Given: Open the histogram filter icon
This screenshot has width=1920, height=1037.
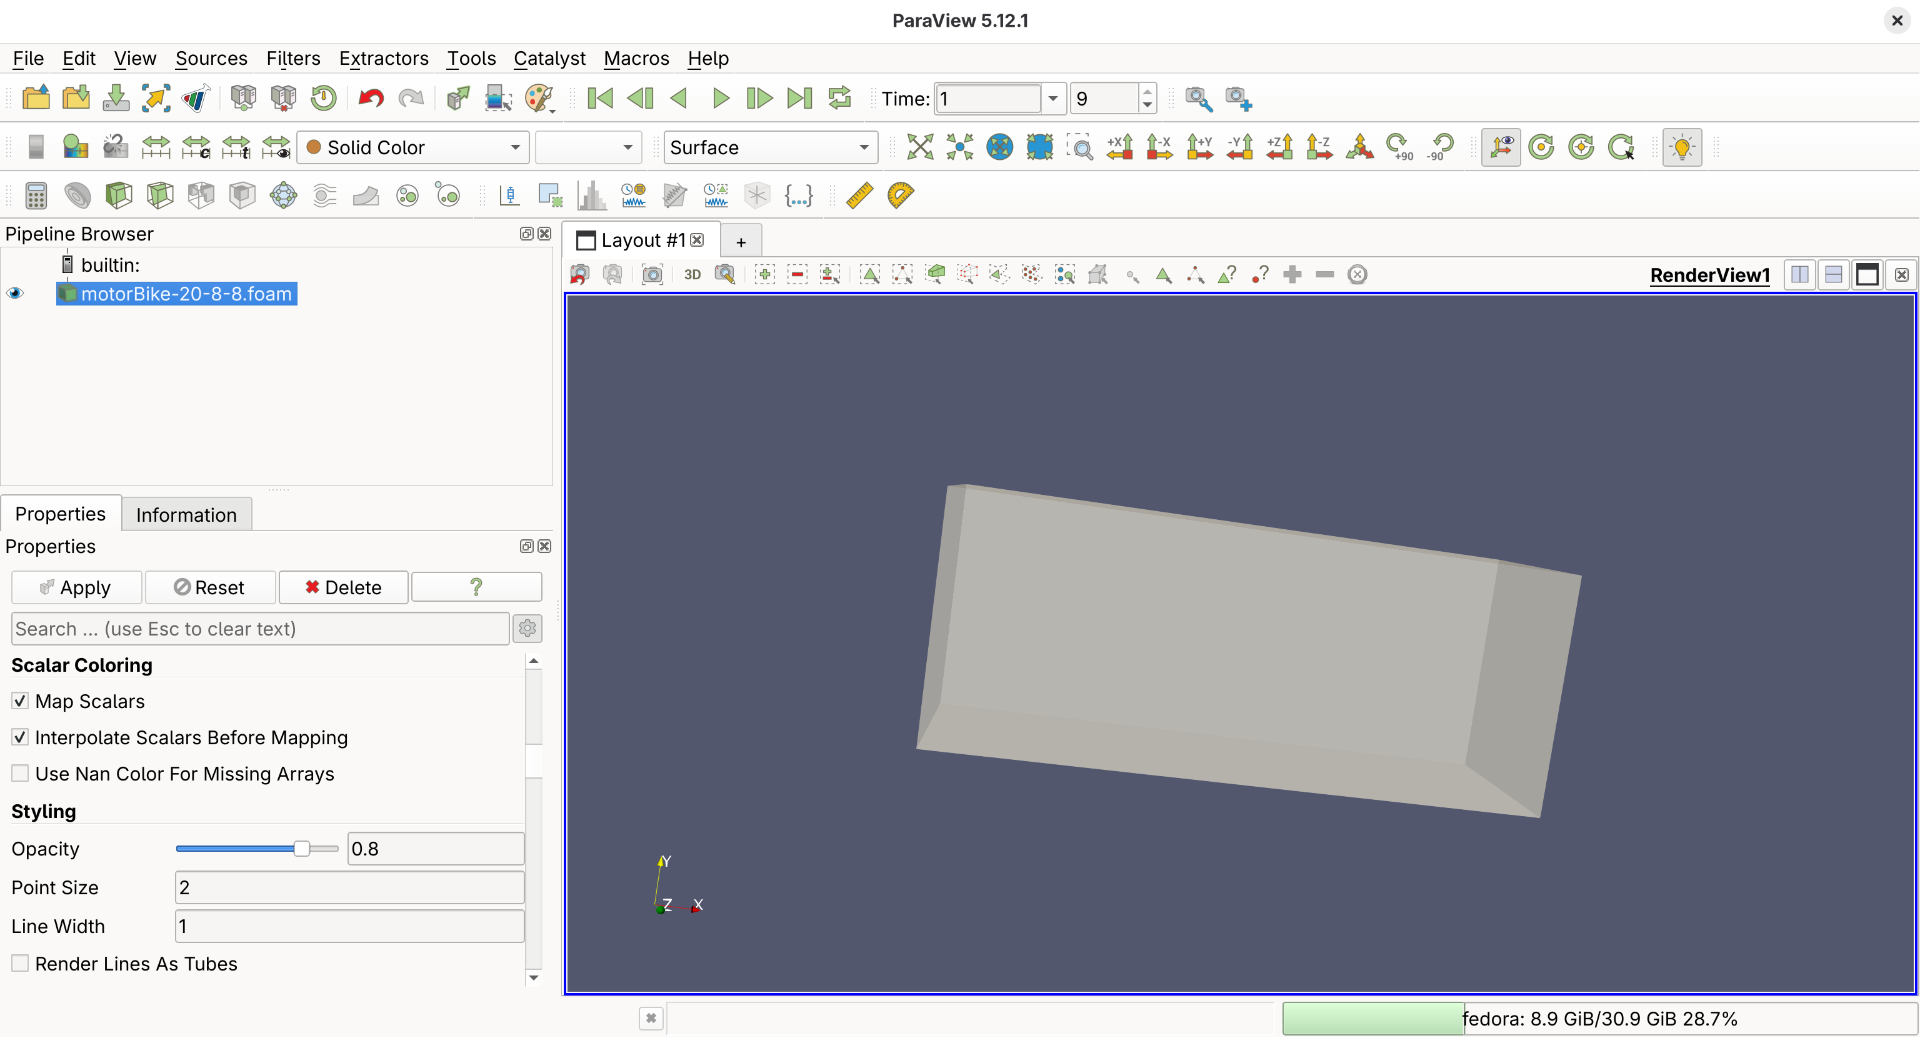Looking at the screenshot, I should [x=592, y=195].
